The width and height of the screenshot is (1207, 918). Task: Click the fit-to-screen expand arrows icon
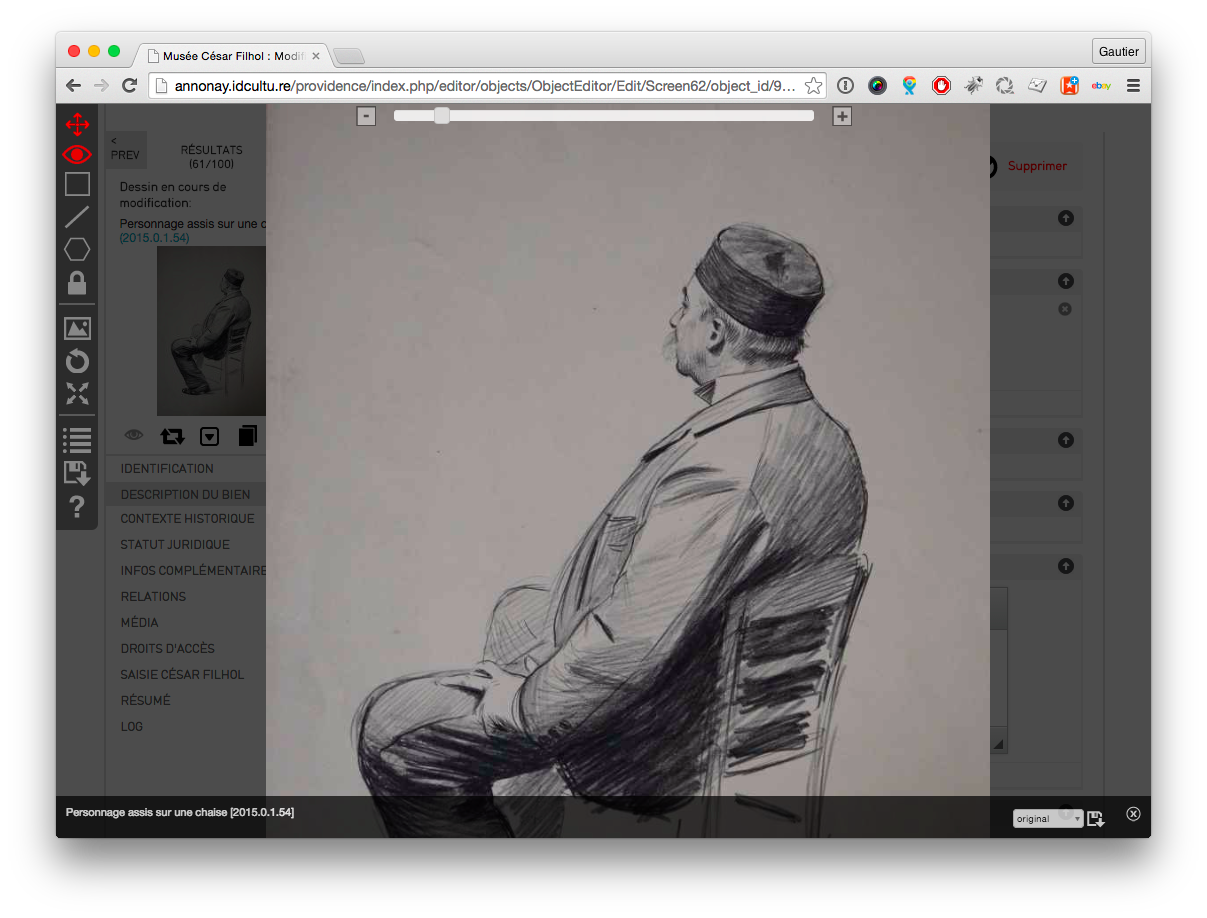point(77,393)
